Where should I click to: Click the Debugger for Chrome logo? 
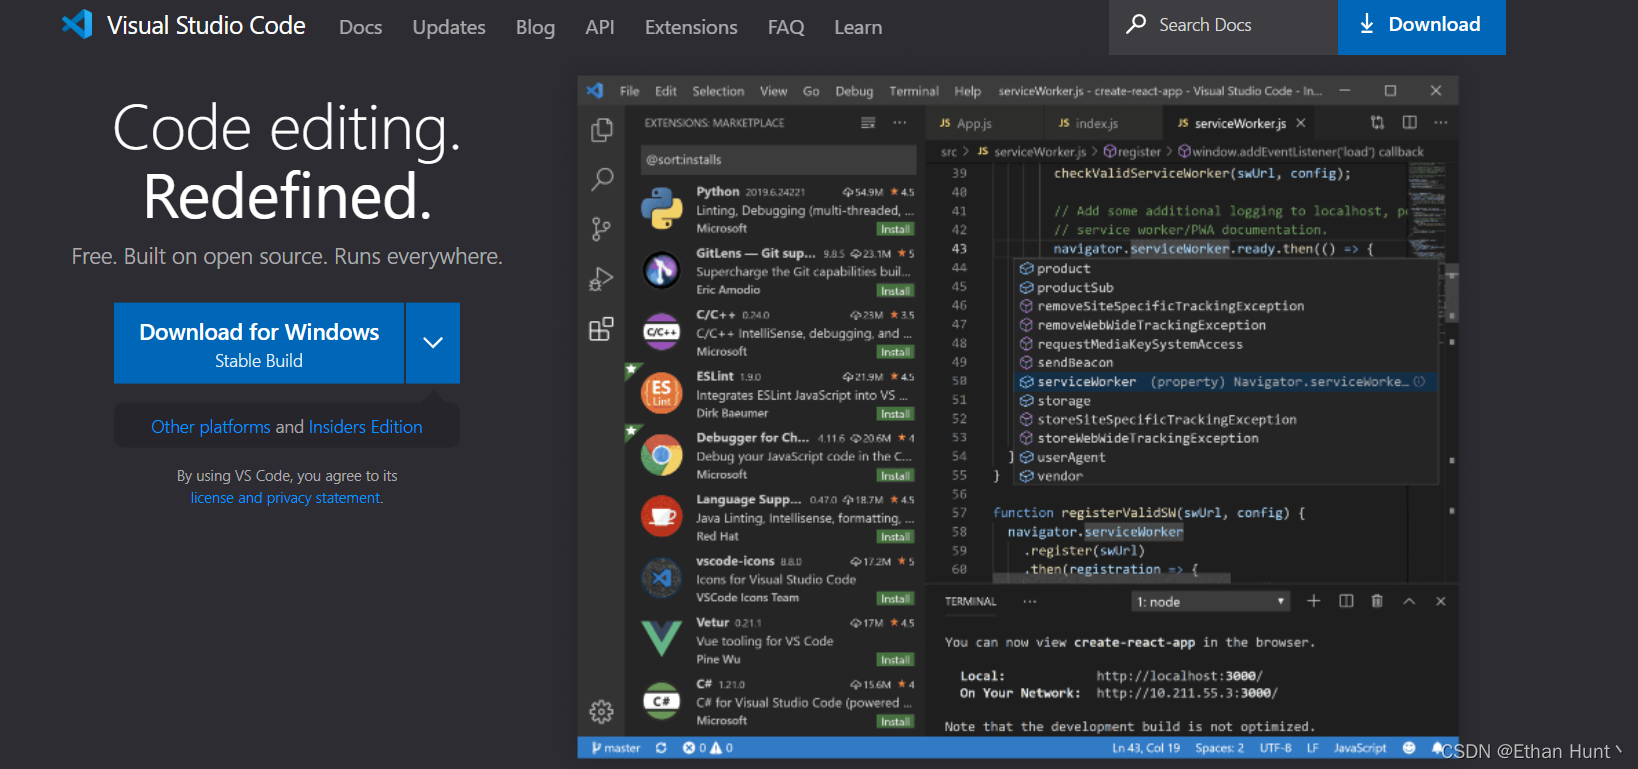pos(661,456)
